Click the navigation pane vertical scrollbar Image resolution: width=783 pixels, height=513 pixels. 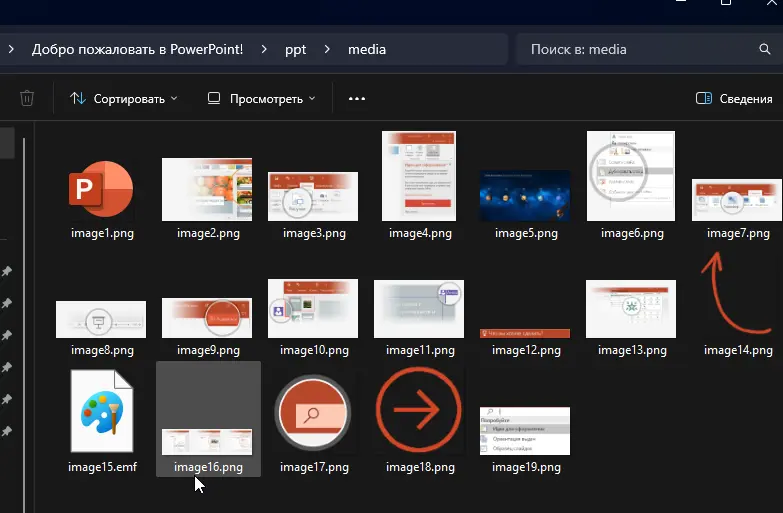[x=24, y=300]
